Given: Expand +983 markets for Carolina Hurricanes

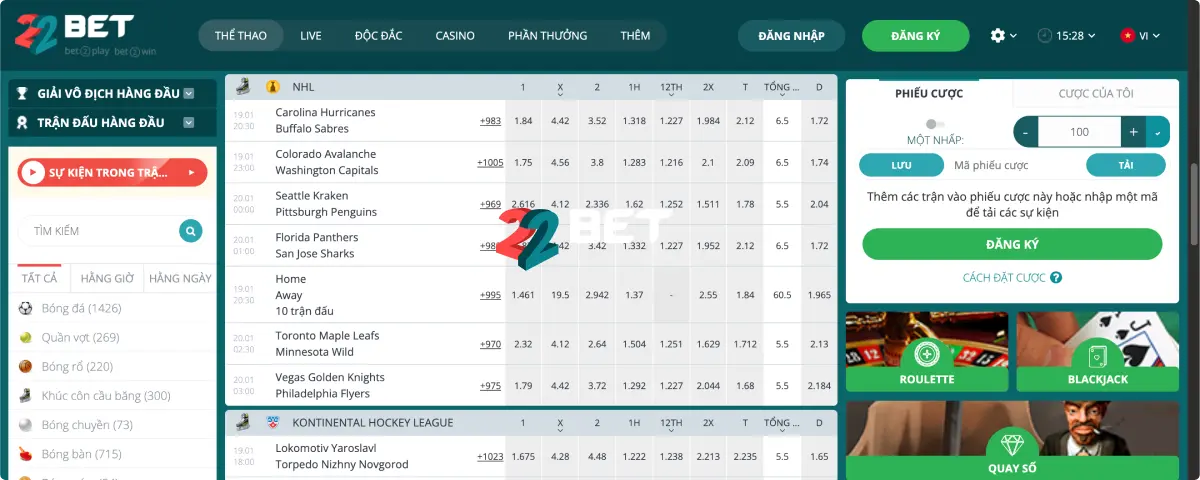Looking at the screenshot, I should 490,121.
